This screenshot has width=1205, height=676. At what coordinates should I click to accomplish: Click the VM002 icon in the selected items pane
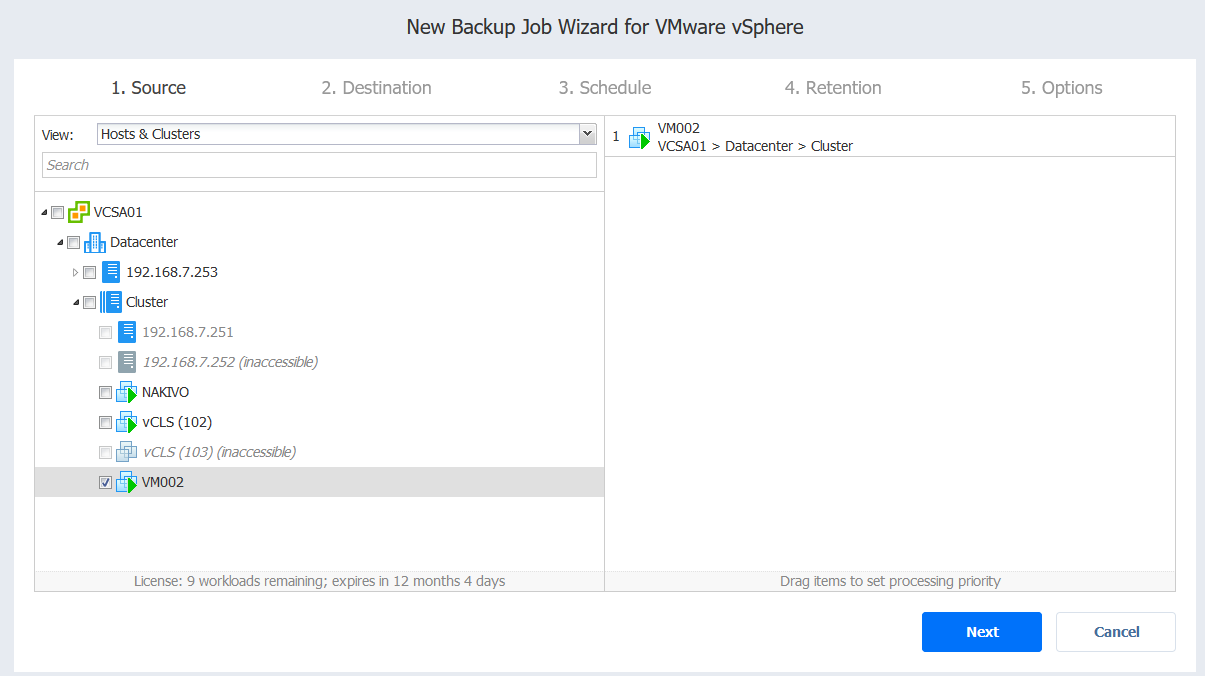click(639, 138)
